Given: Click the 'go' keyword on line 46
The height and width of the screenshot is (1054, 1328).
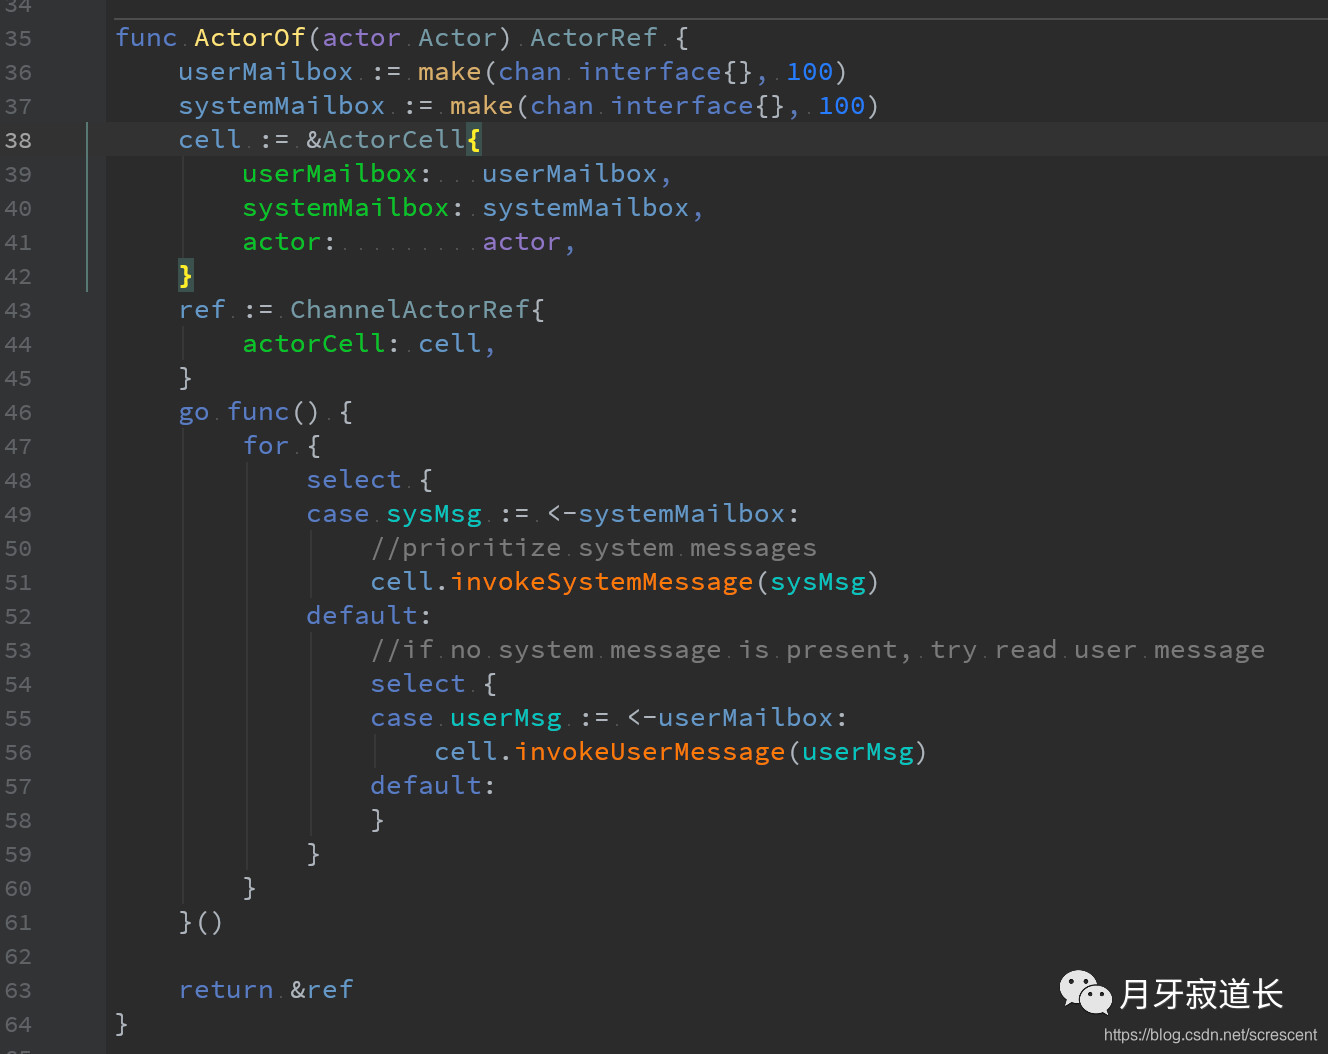Looking at the screenshot, I should [194, 412].
